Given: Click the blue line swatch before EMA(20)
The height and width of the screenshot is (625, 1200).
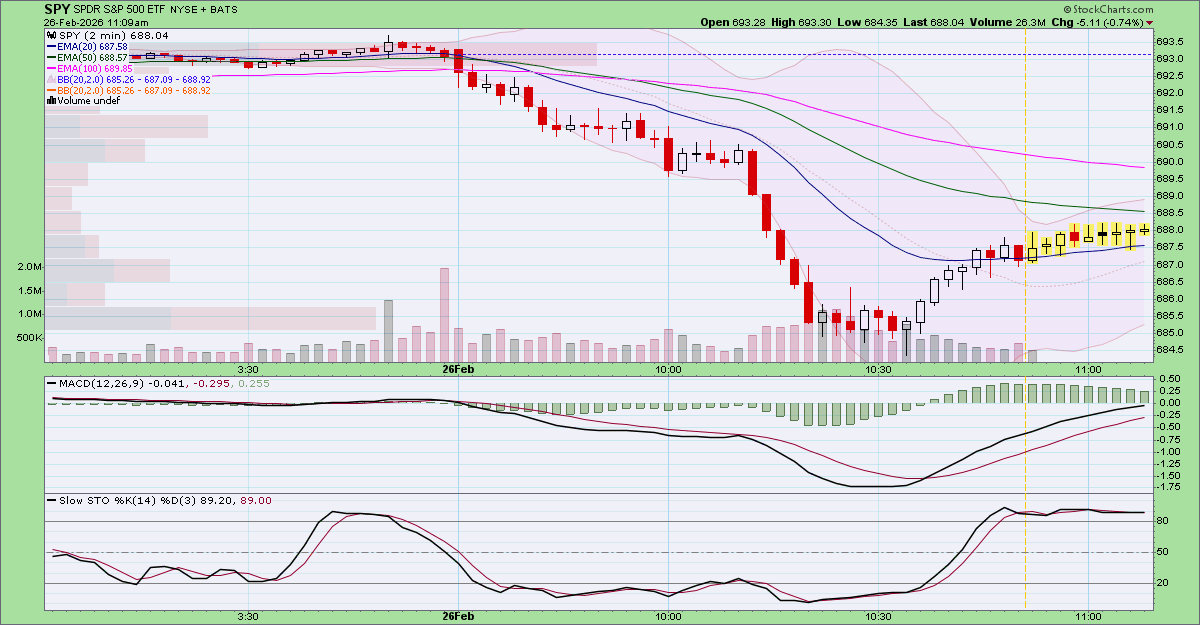Looking at the screenshot, I should [53, 46].
